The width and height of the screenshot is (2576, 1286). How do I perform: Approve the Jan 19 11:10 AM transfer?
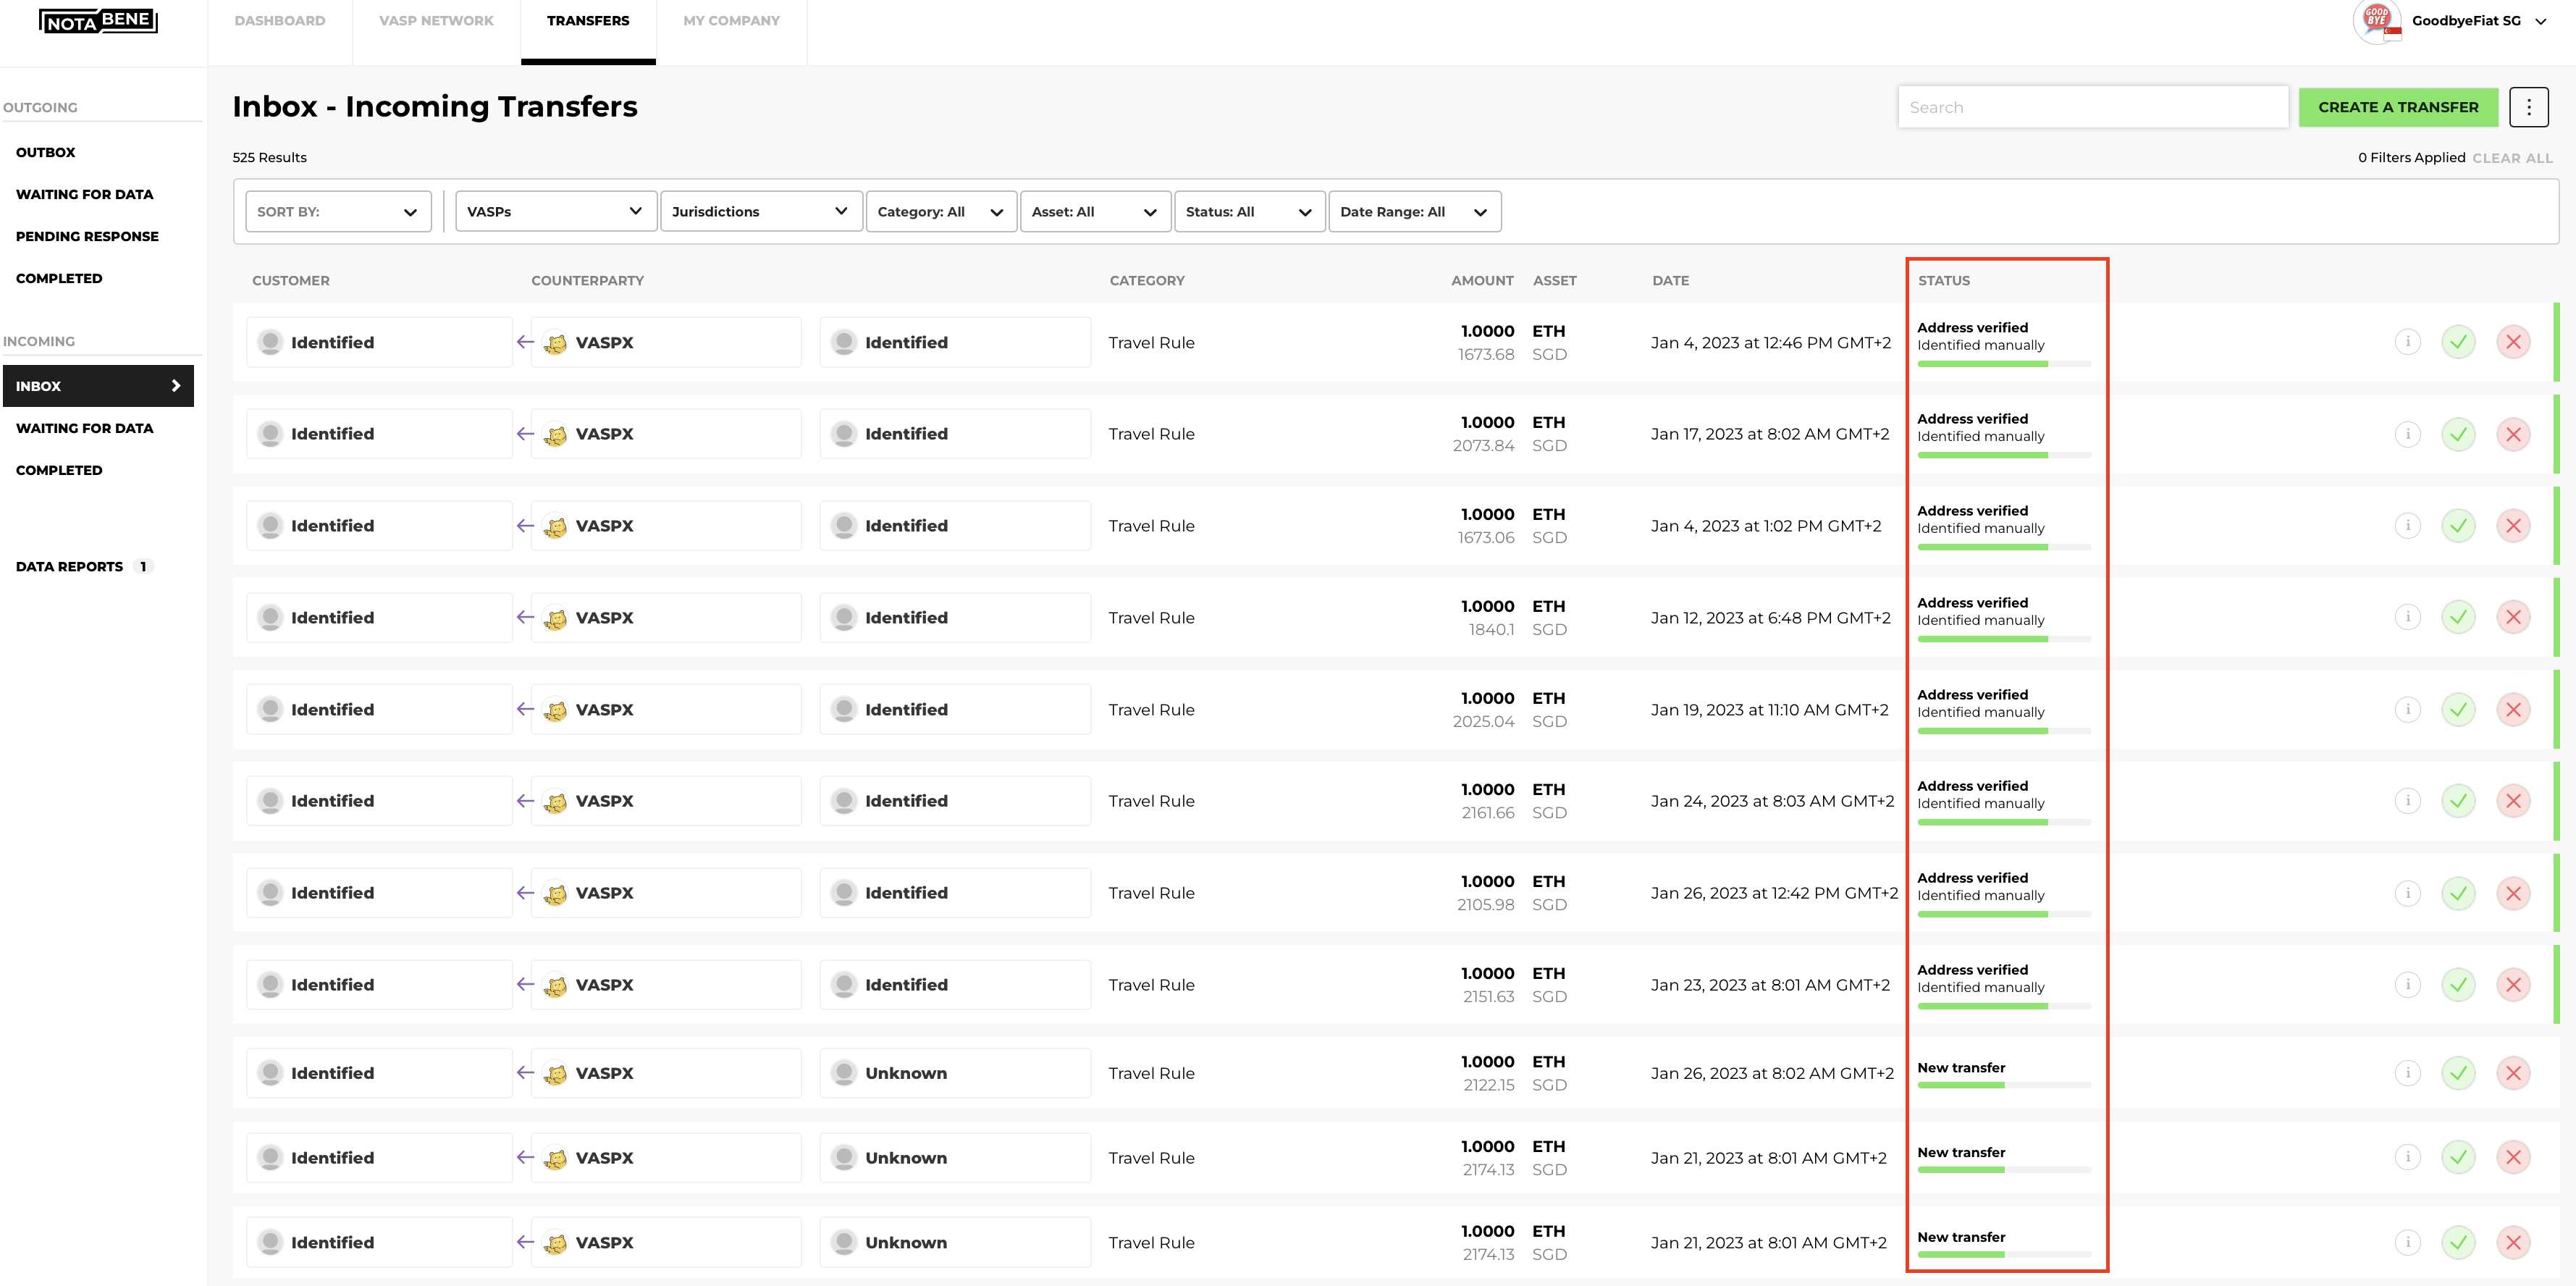(2458, 709)
